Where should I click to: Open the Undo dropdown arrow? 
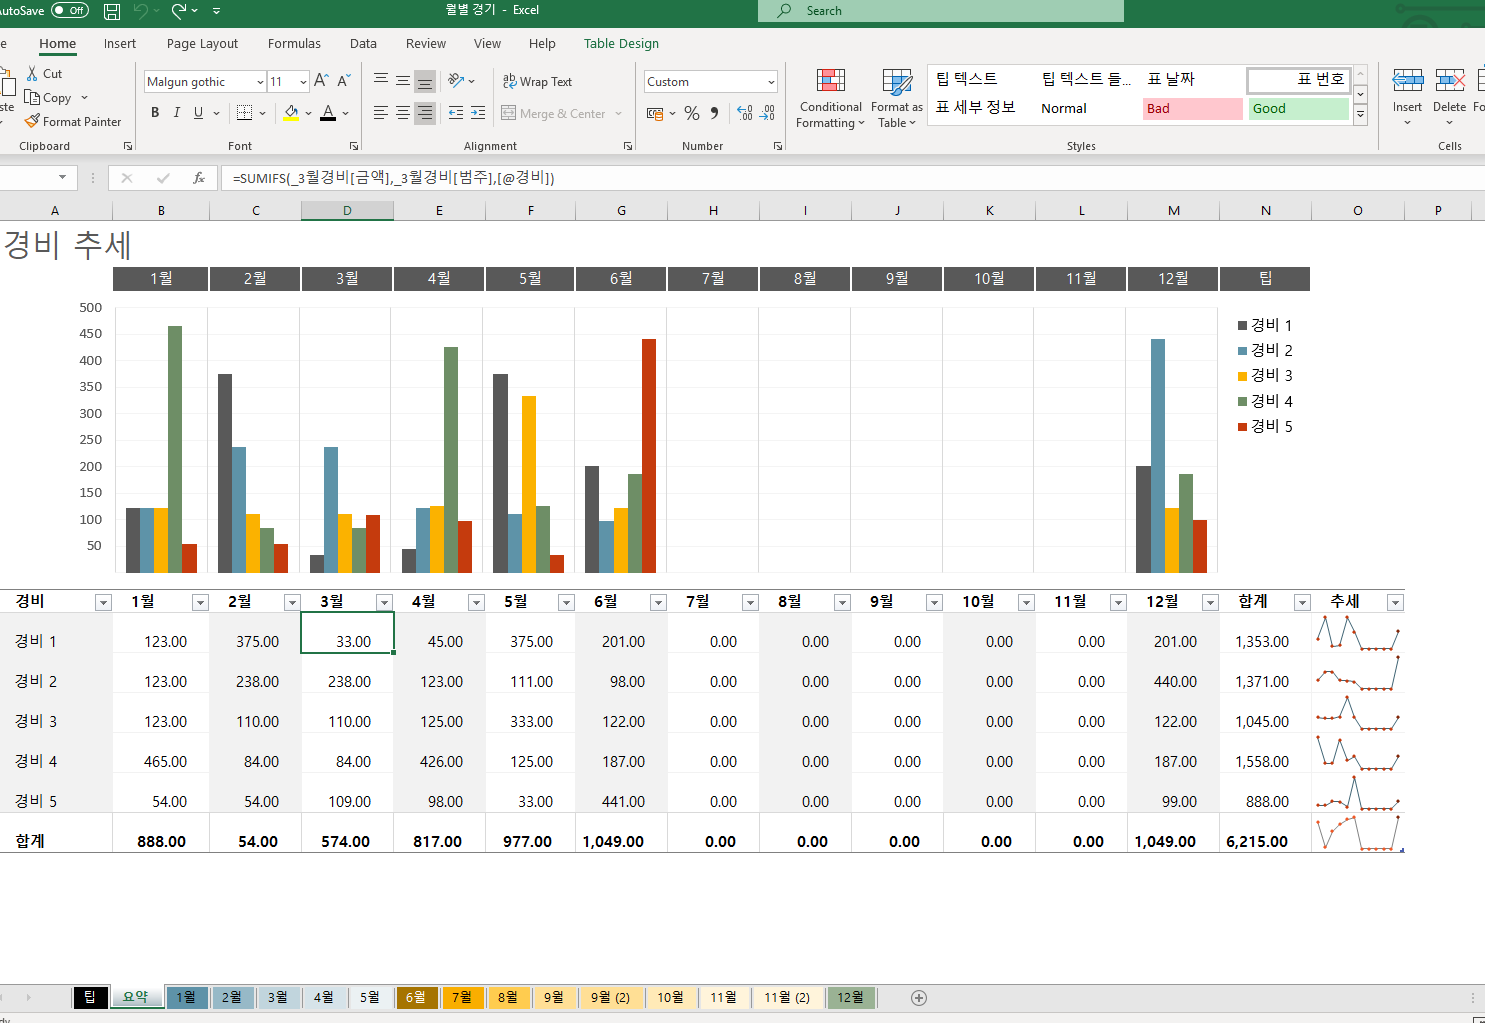coord(158,11)
